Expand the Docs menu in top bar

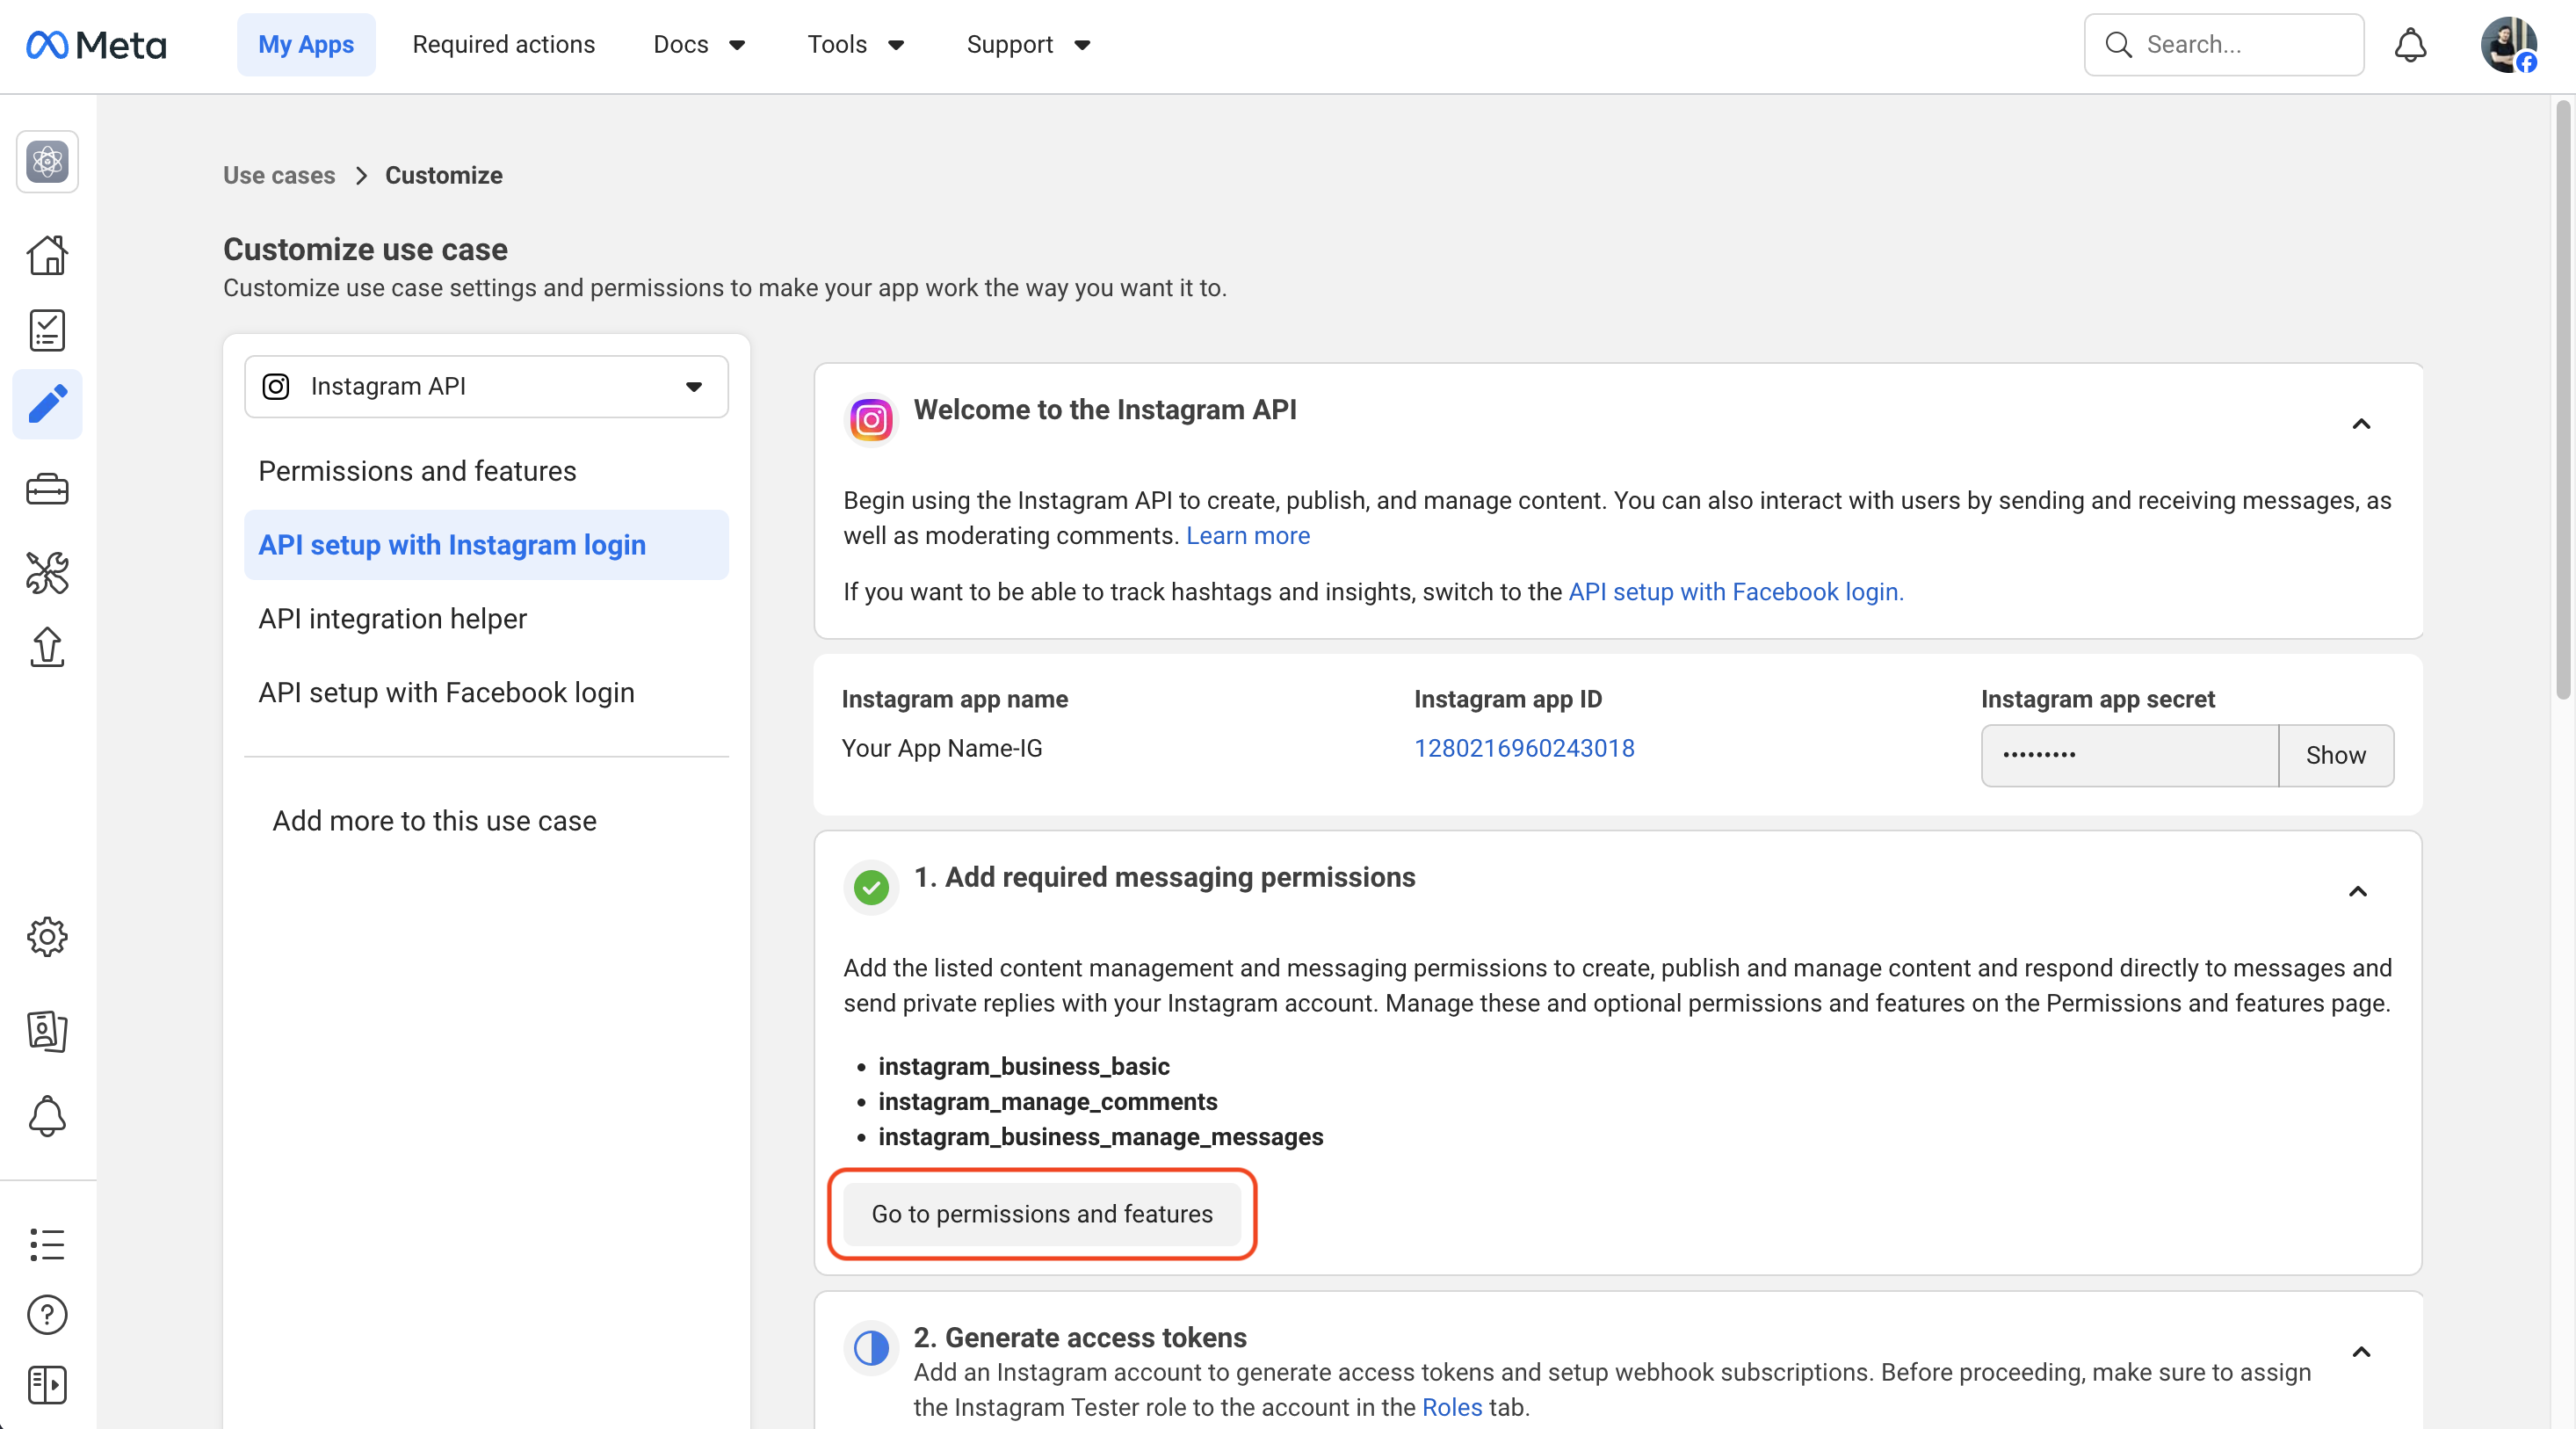click(x=699, y=45)
